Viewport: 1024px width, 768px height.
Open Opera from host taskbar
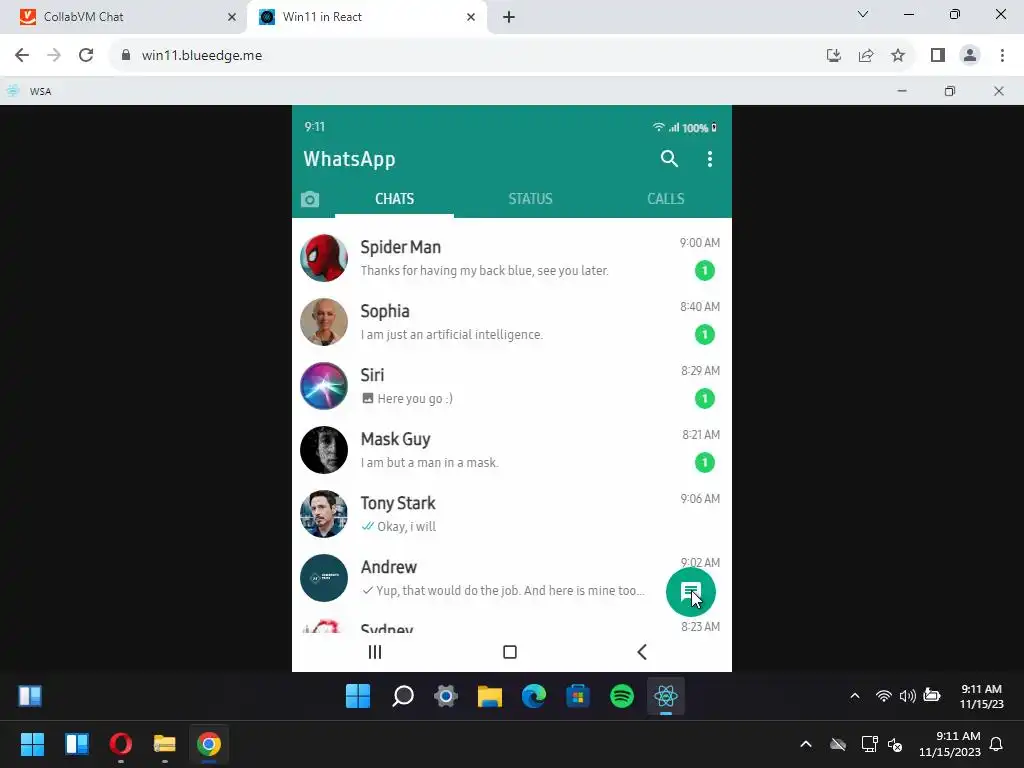(121, 744)
